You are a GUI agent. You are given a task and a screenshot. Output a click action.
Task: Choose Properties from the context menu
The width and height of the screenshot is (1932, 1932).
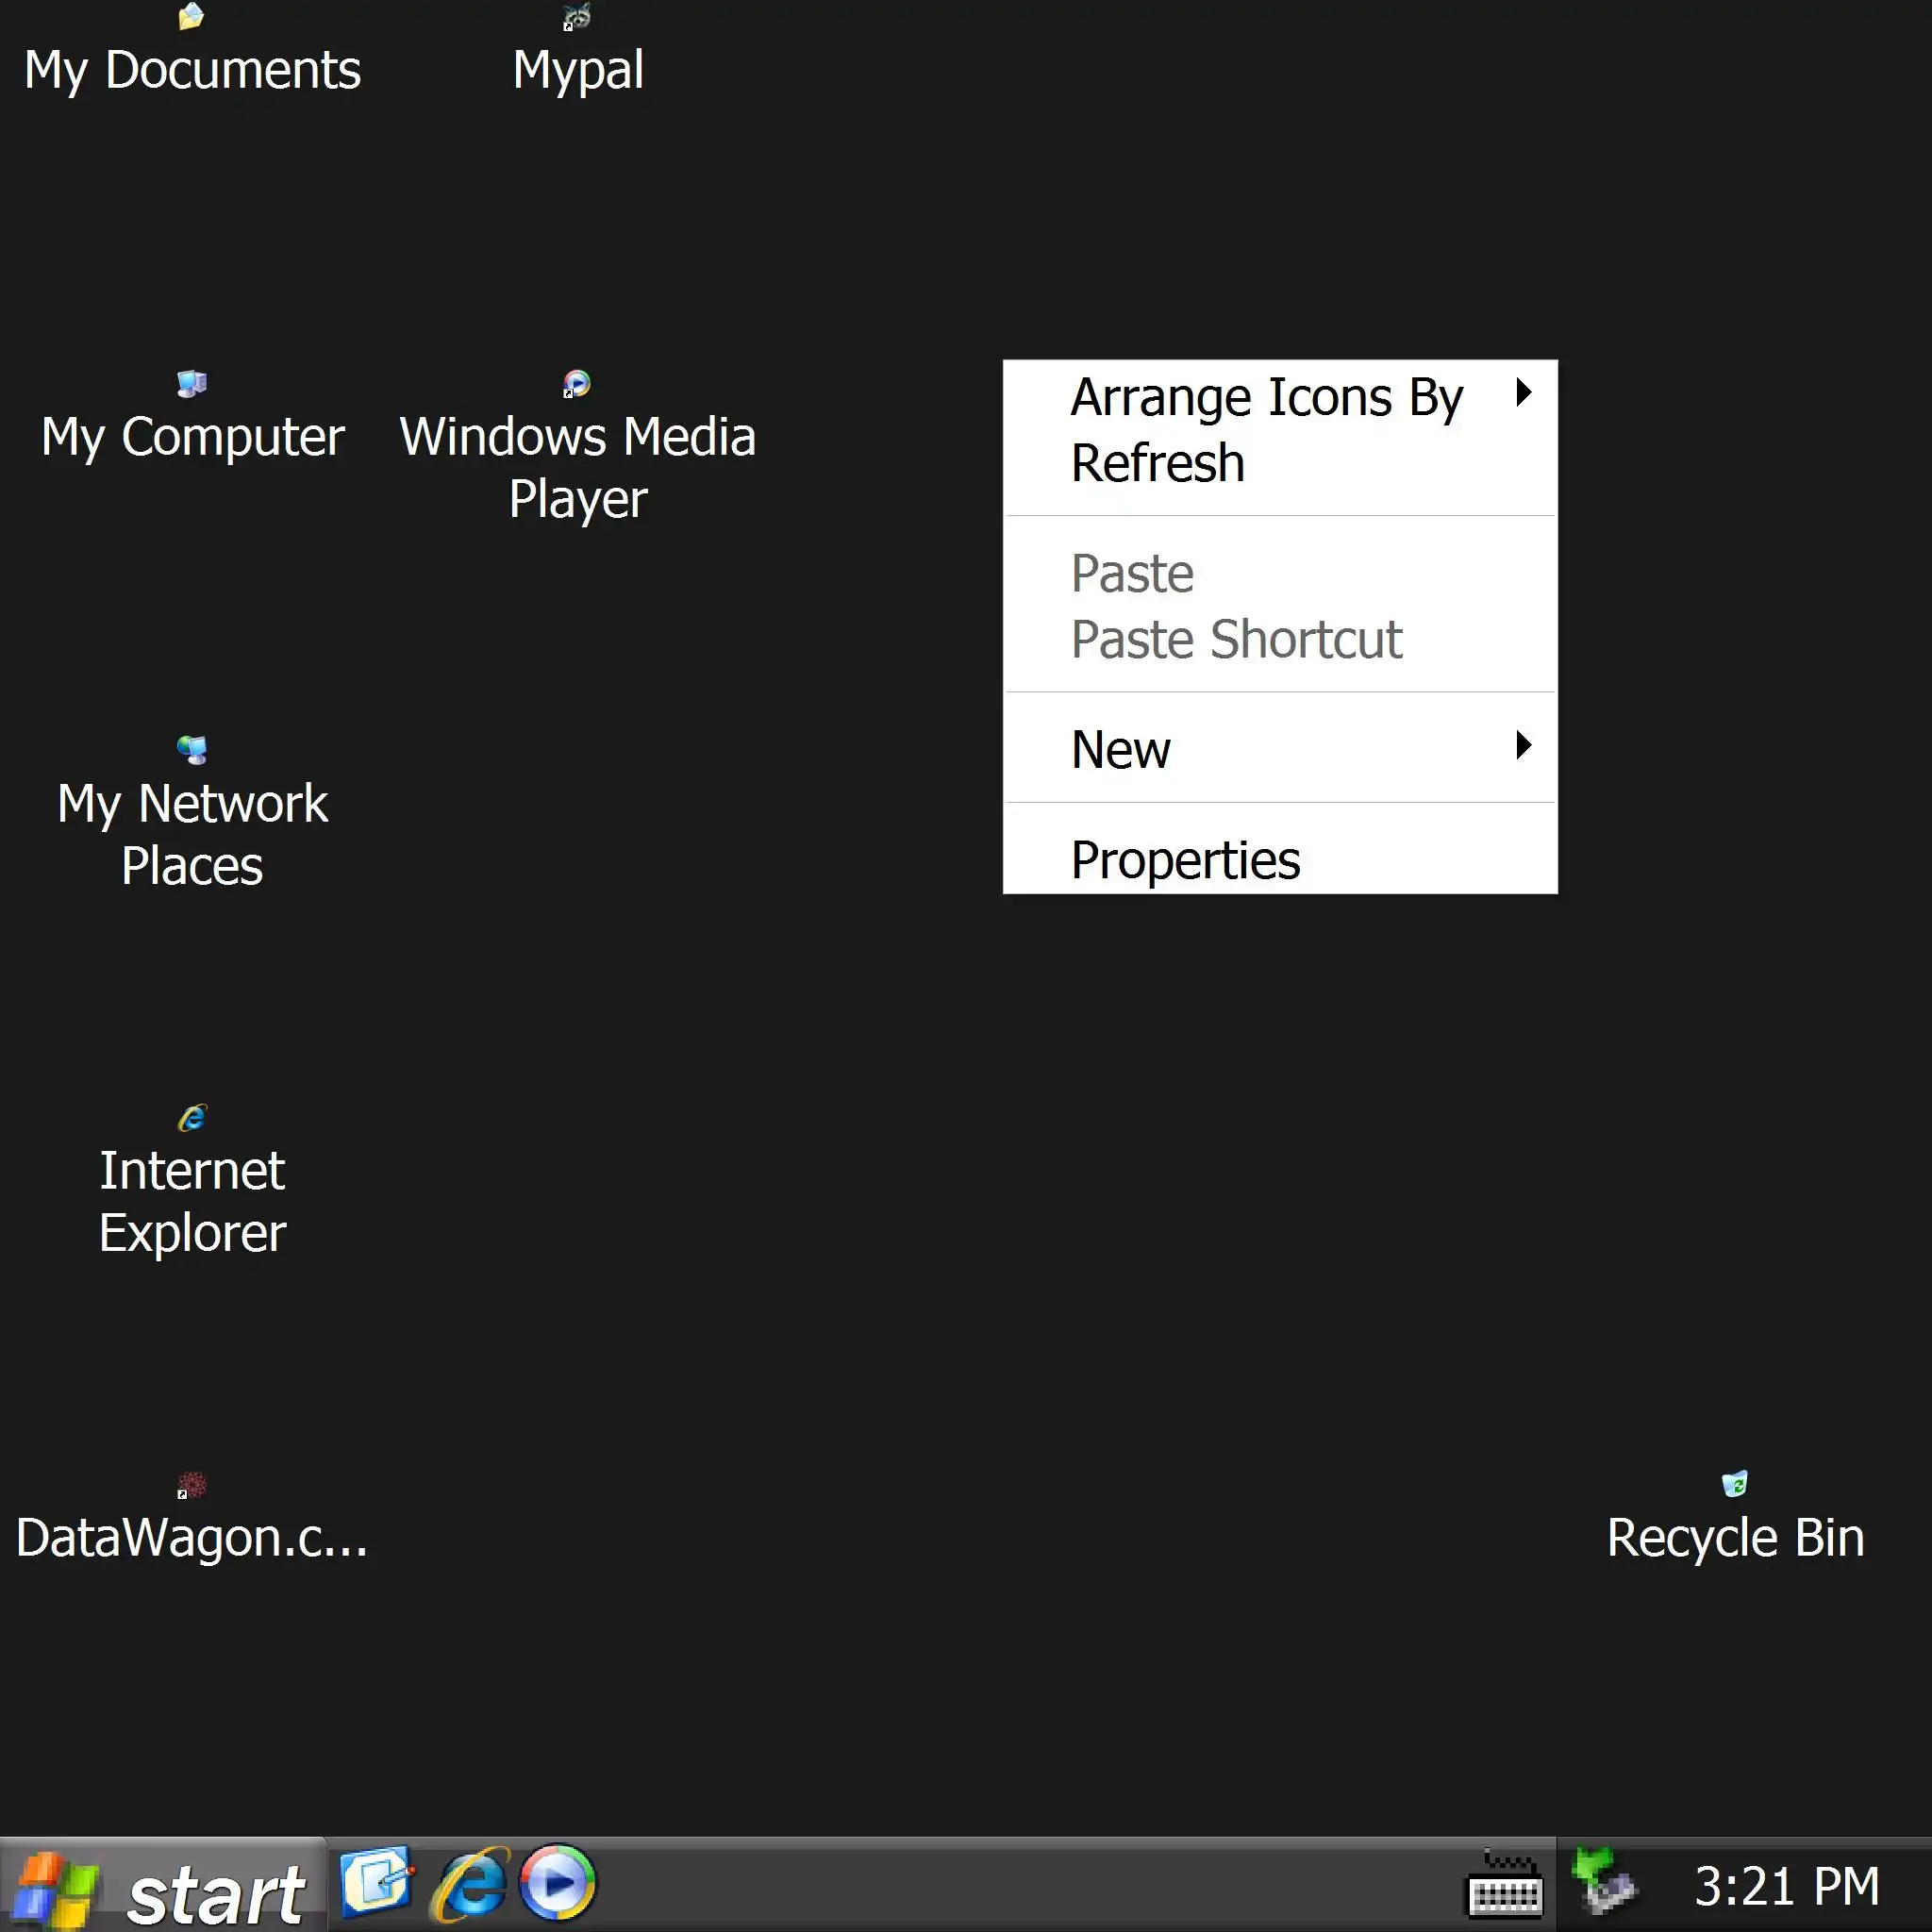1184,860
